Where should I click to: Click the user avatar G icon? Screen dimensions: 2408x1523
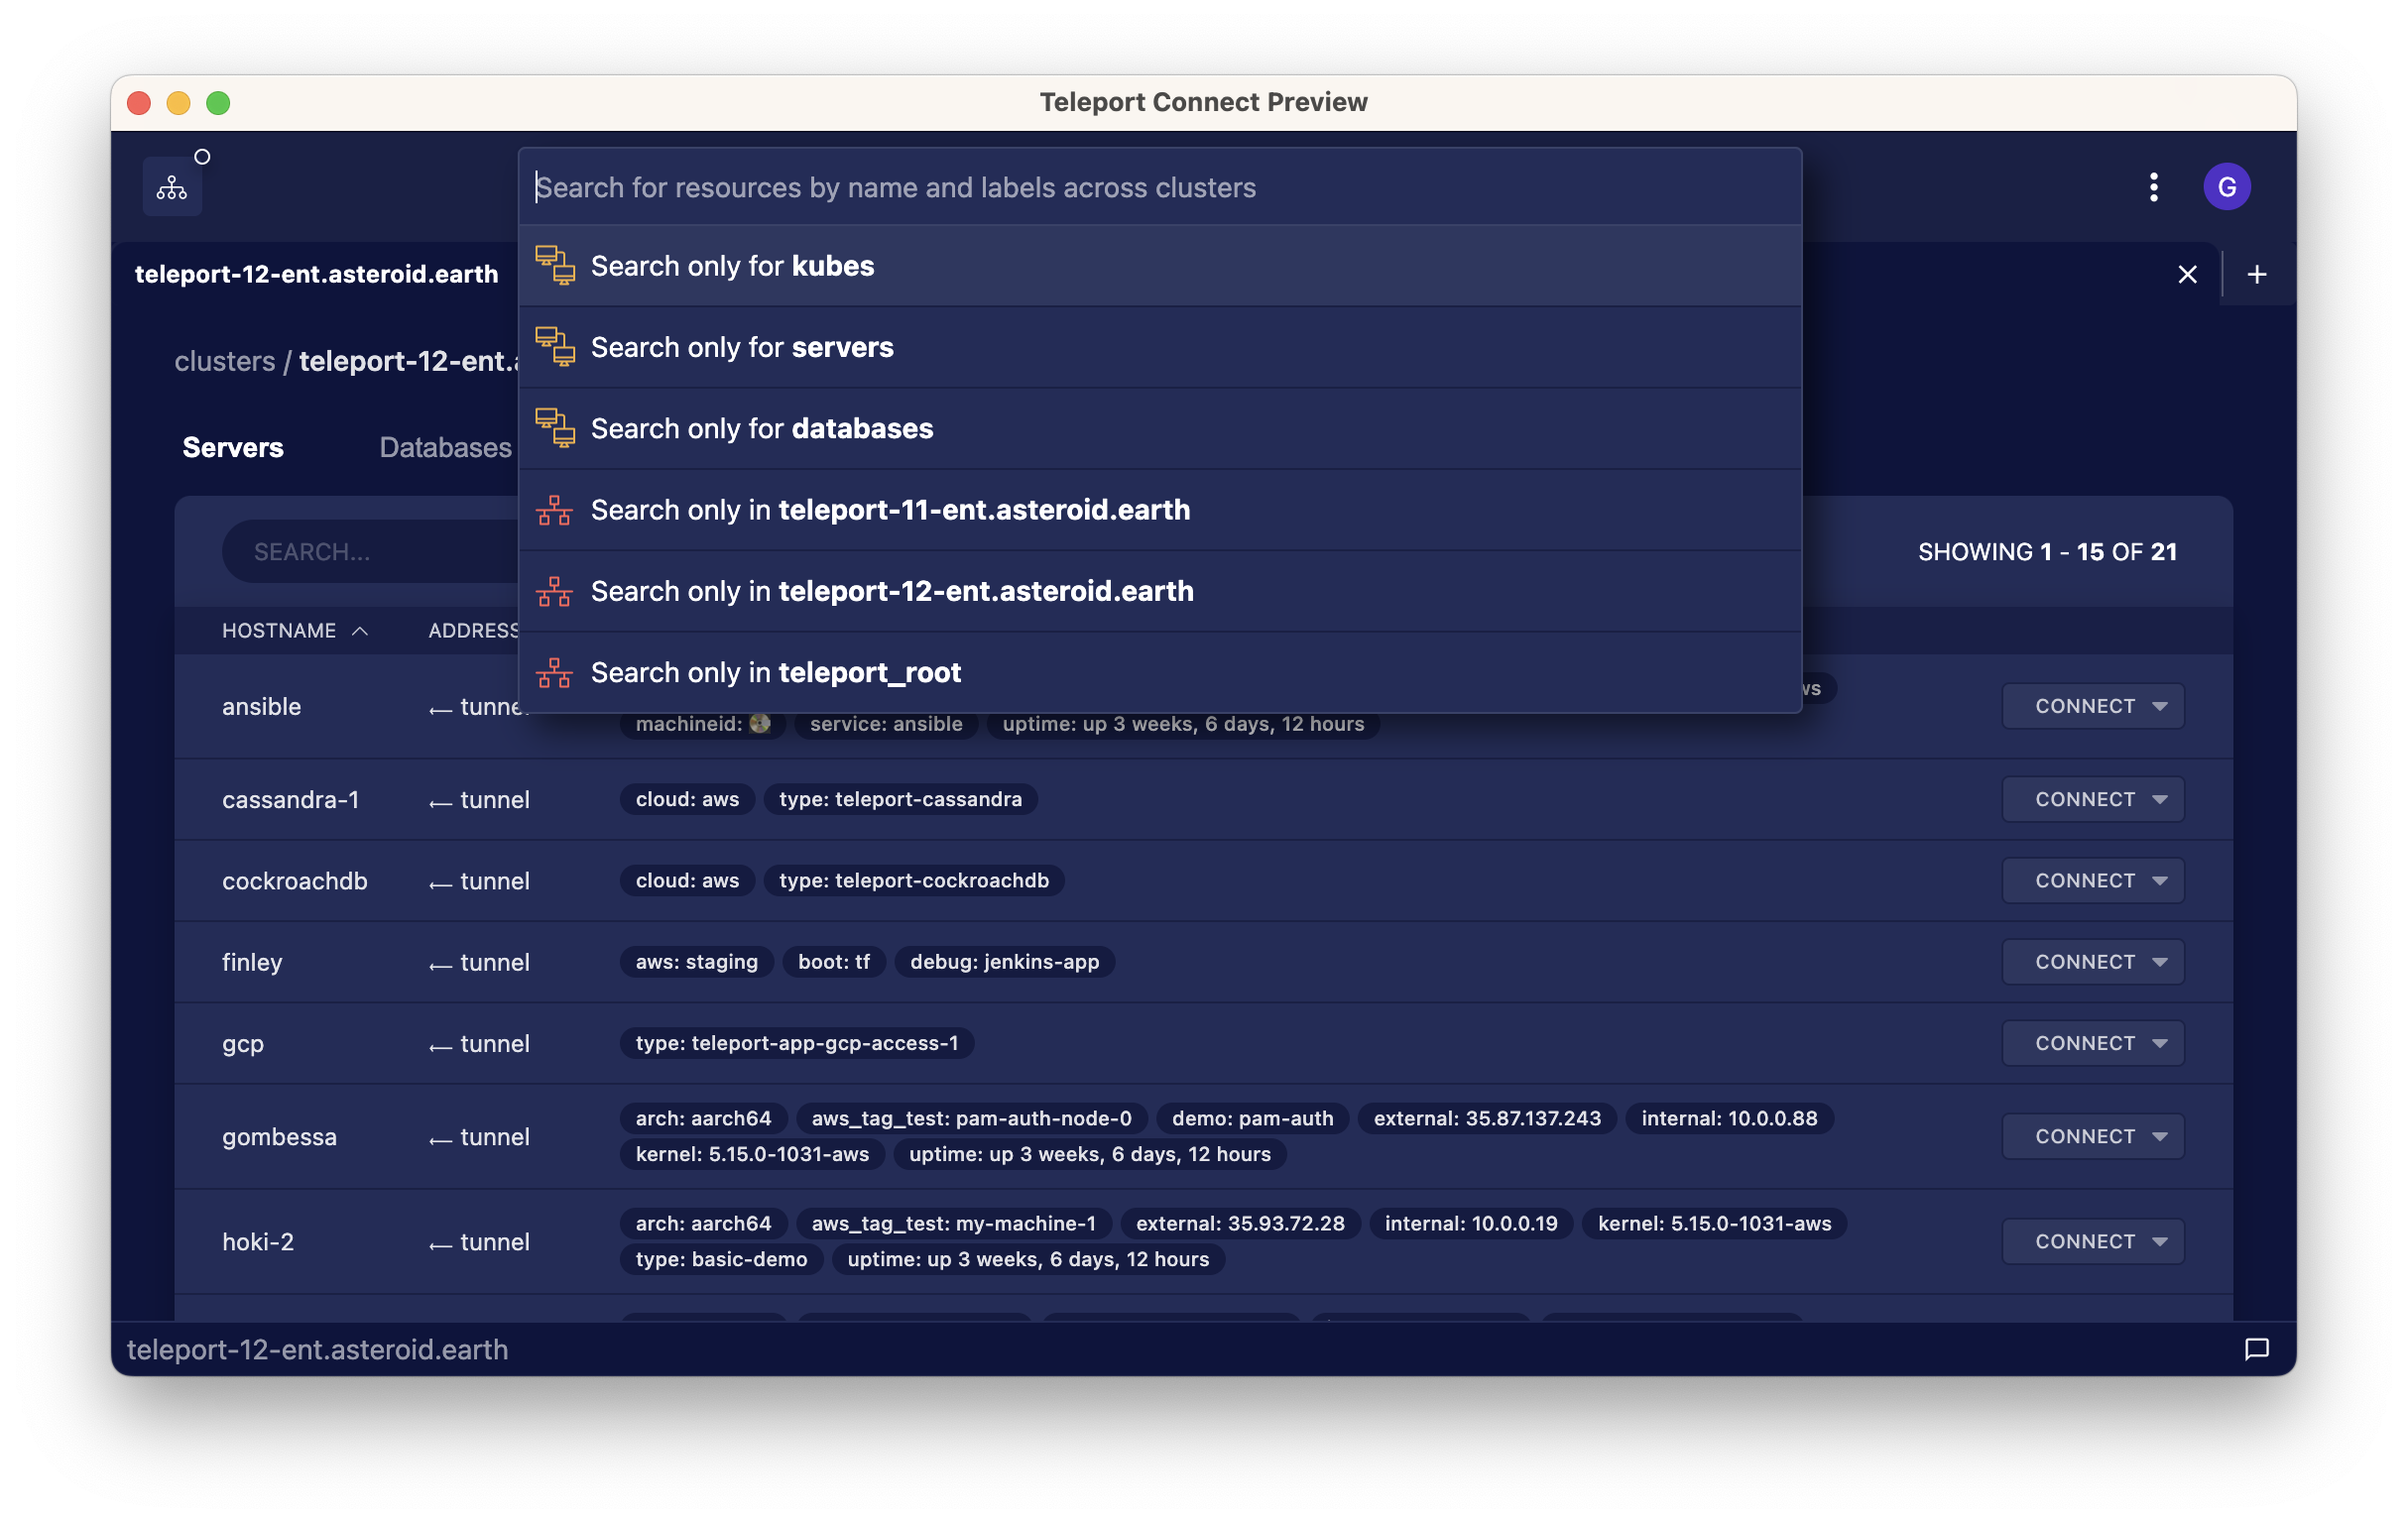[2226, 187]
